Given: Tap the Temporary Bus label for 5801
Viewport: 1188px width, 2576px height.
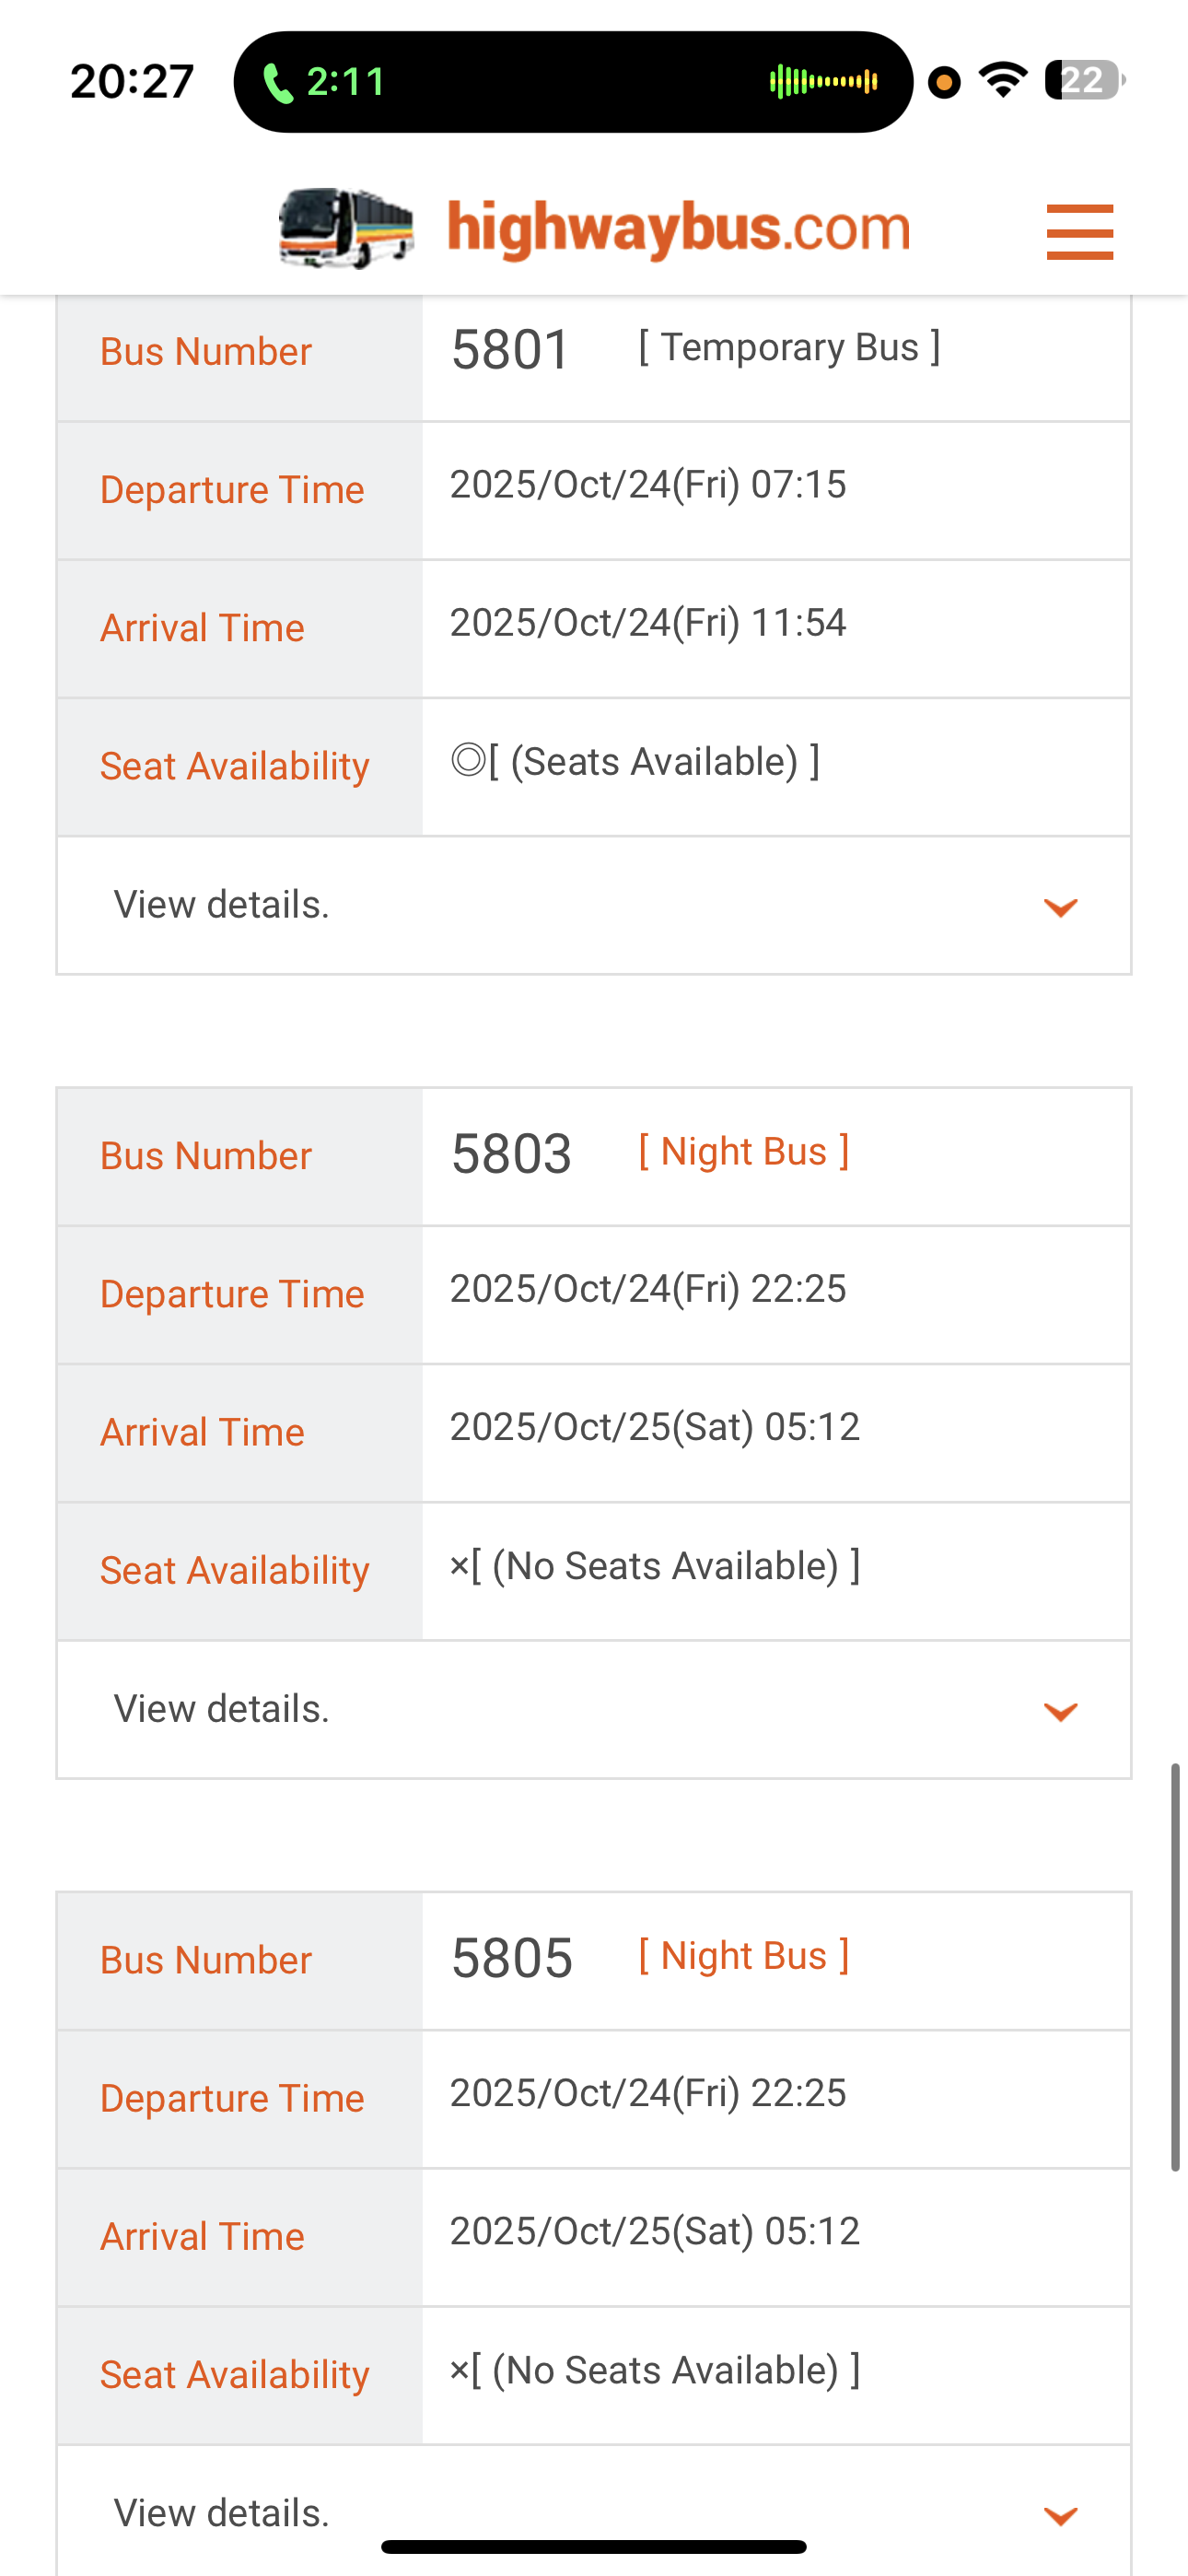Looking at the screenshot, I should coord(789,348).
